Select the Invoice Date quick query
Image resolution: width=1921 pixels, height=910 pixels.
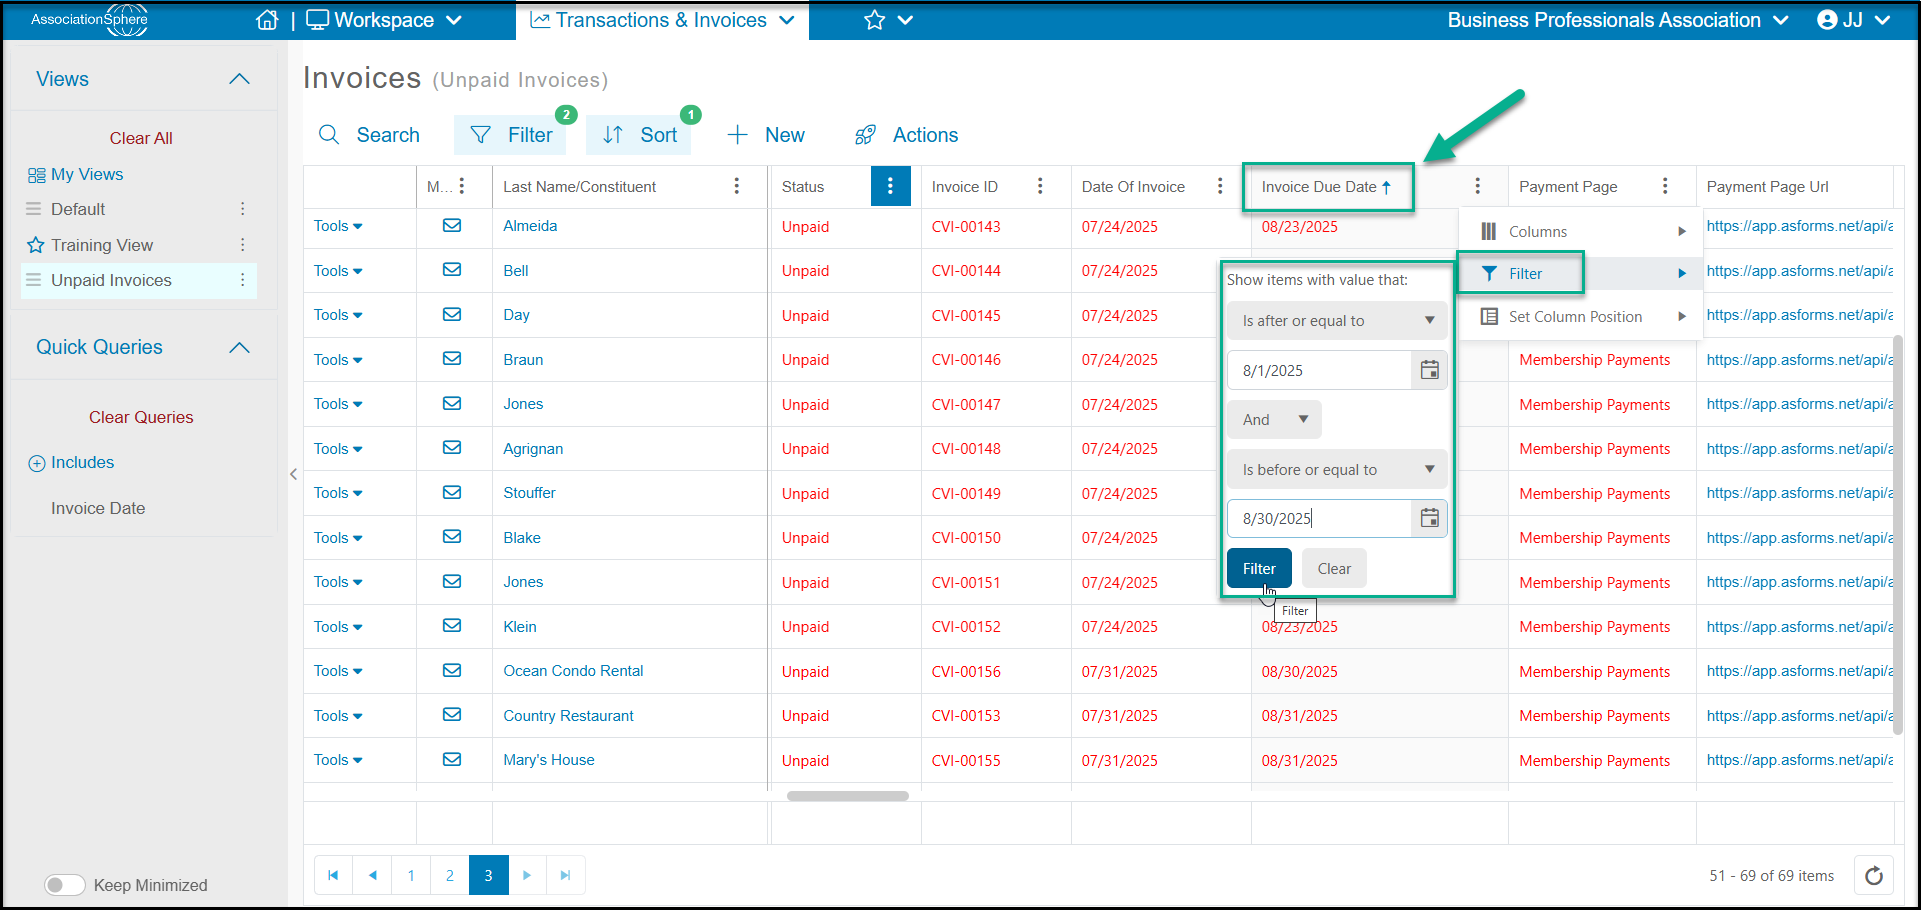pos(98,508)
